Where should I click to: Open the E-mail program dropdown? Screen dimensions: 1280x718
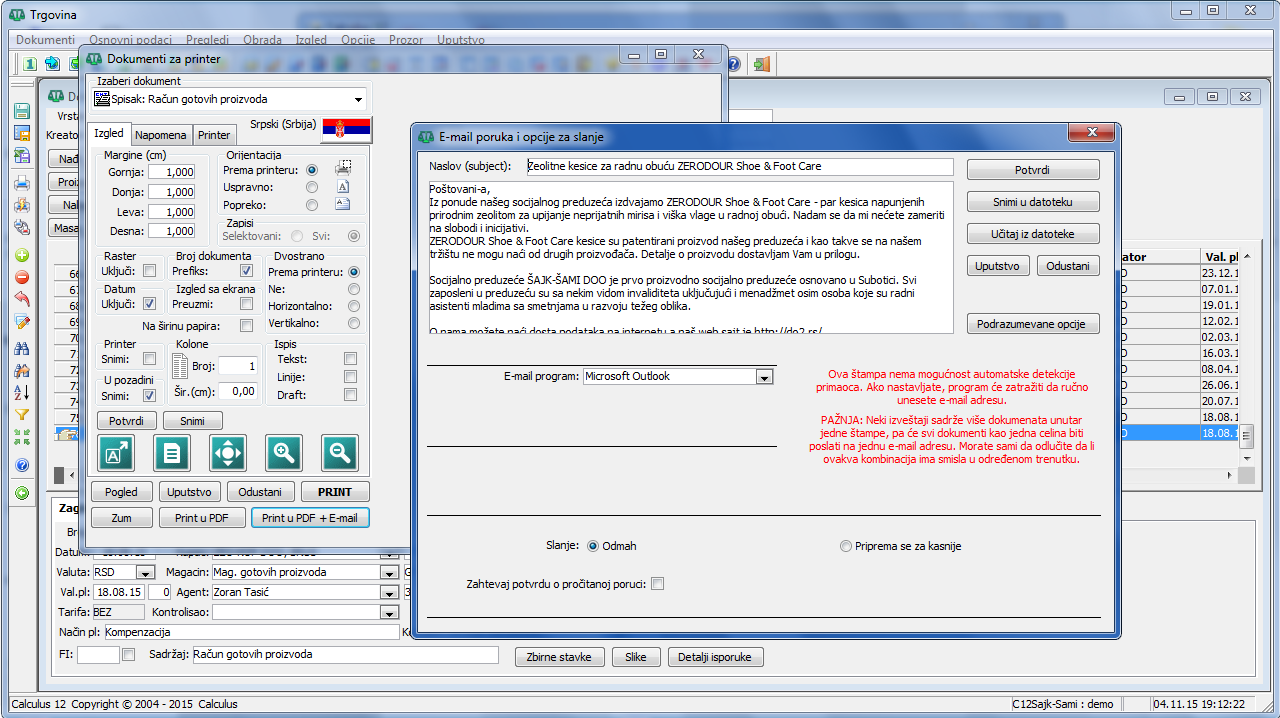[x=764, y=377]
